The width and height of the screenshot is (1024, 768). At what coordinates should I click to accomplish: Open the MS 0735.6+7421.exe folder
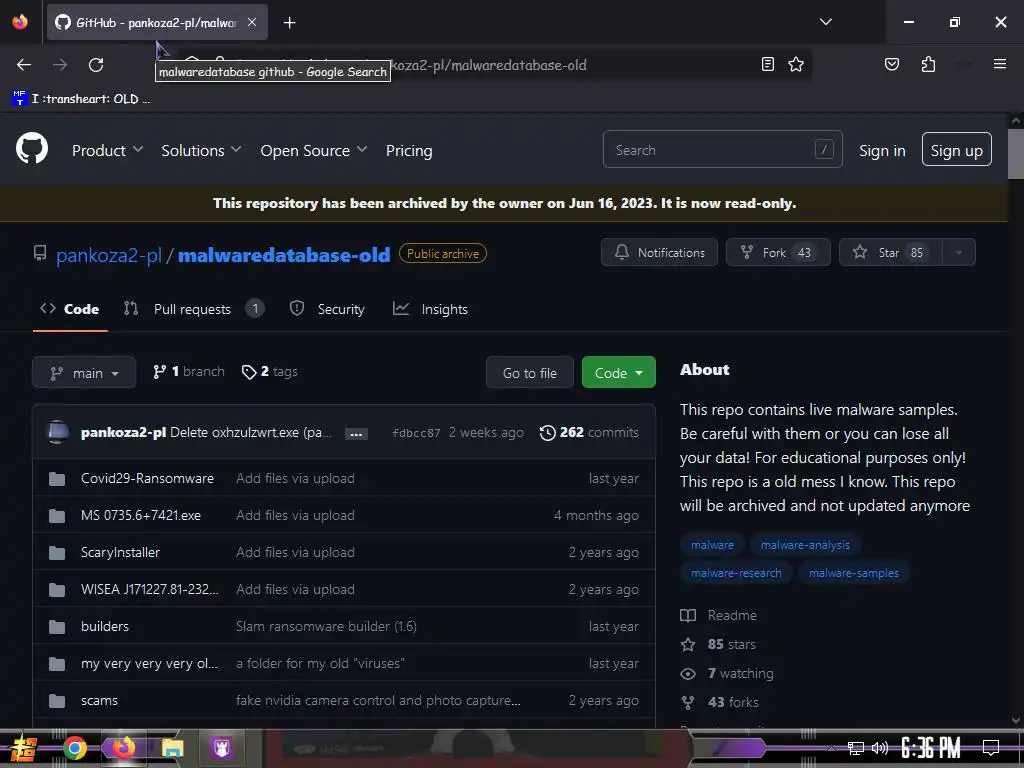coord(140,515)
